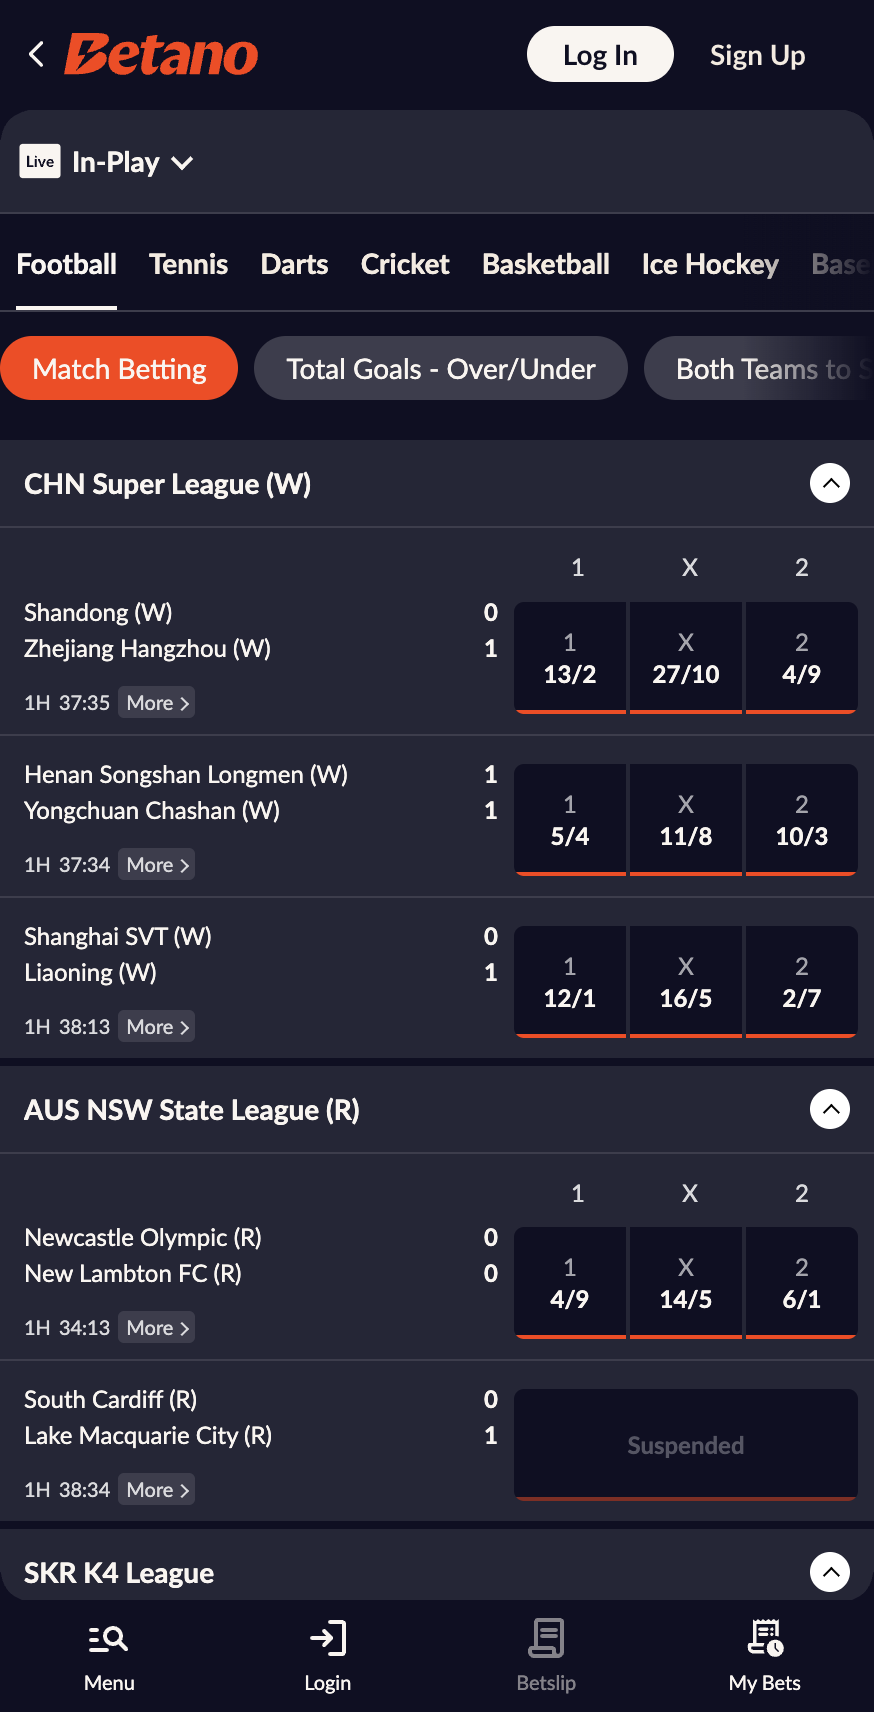Collapse the AUS NSW State League (R) section
The image size is (874, 1712).
829,1109
